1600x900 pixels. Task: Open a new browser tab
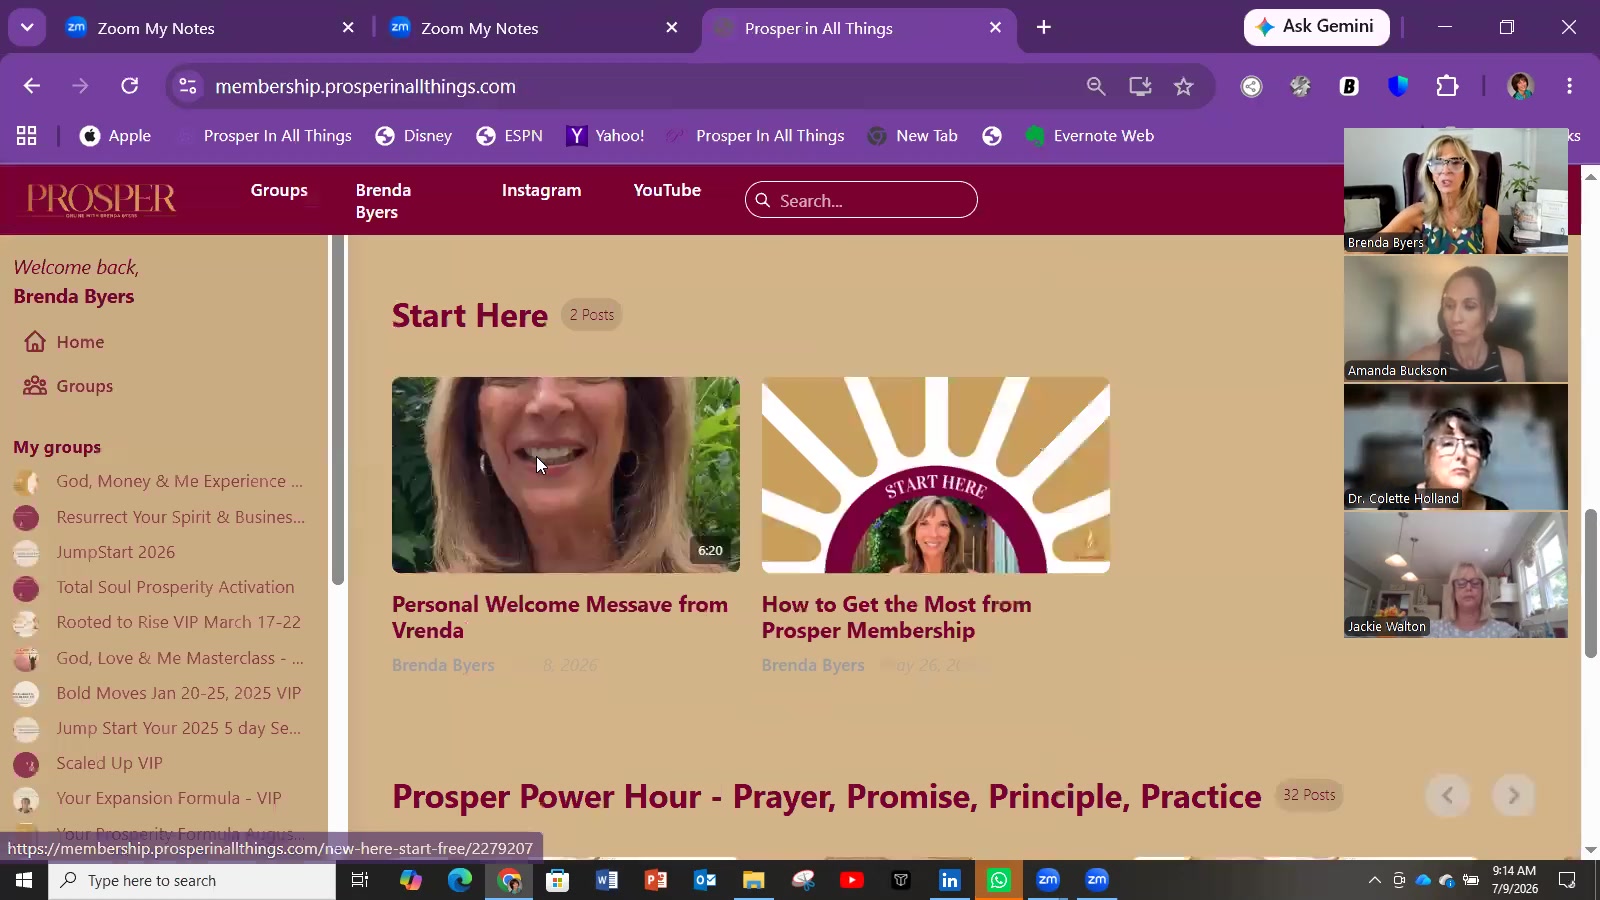(x=1044, y=28)
